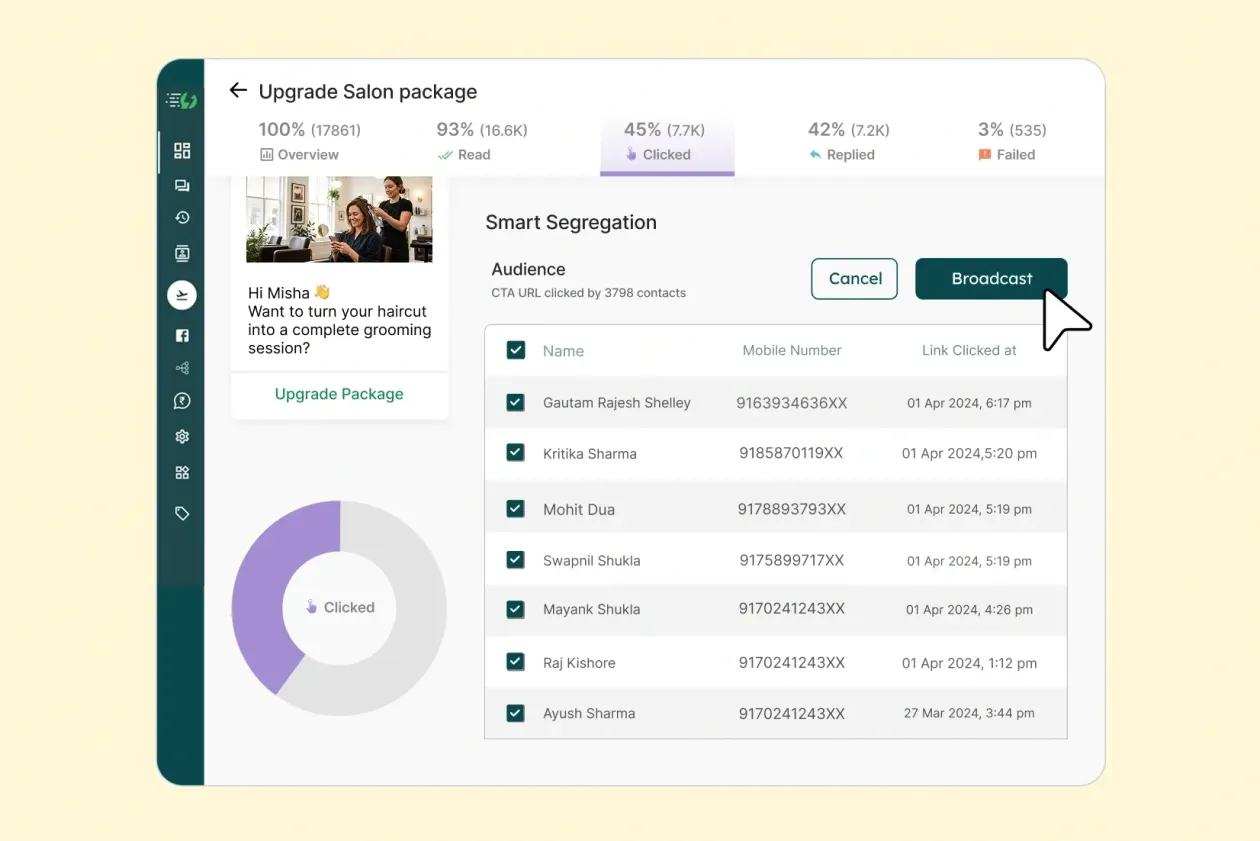Select the highlighted broadcast send icon
Screen dimensions: 1260x841
181,295
